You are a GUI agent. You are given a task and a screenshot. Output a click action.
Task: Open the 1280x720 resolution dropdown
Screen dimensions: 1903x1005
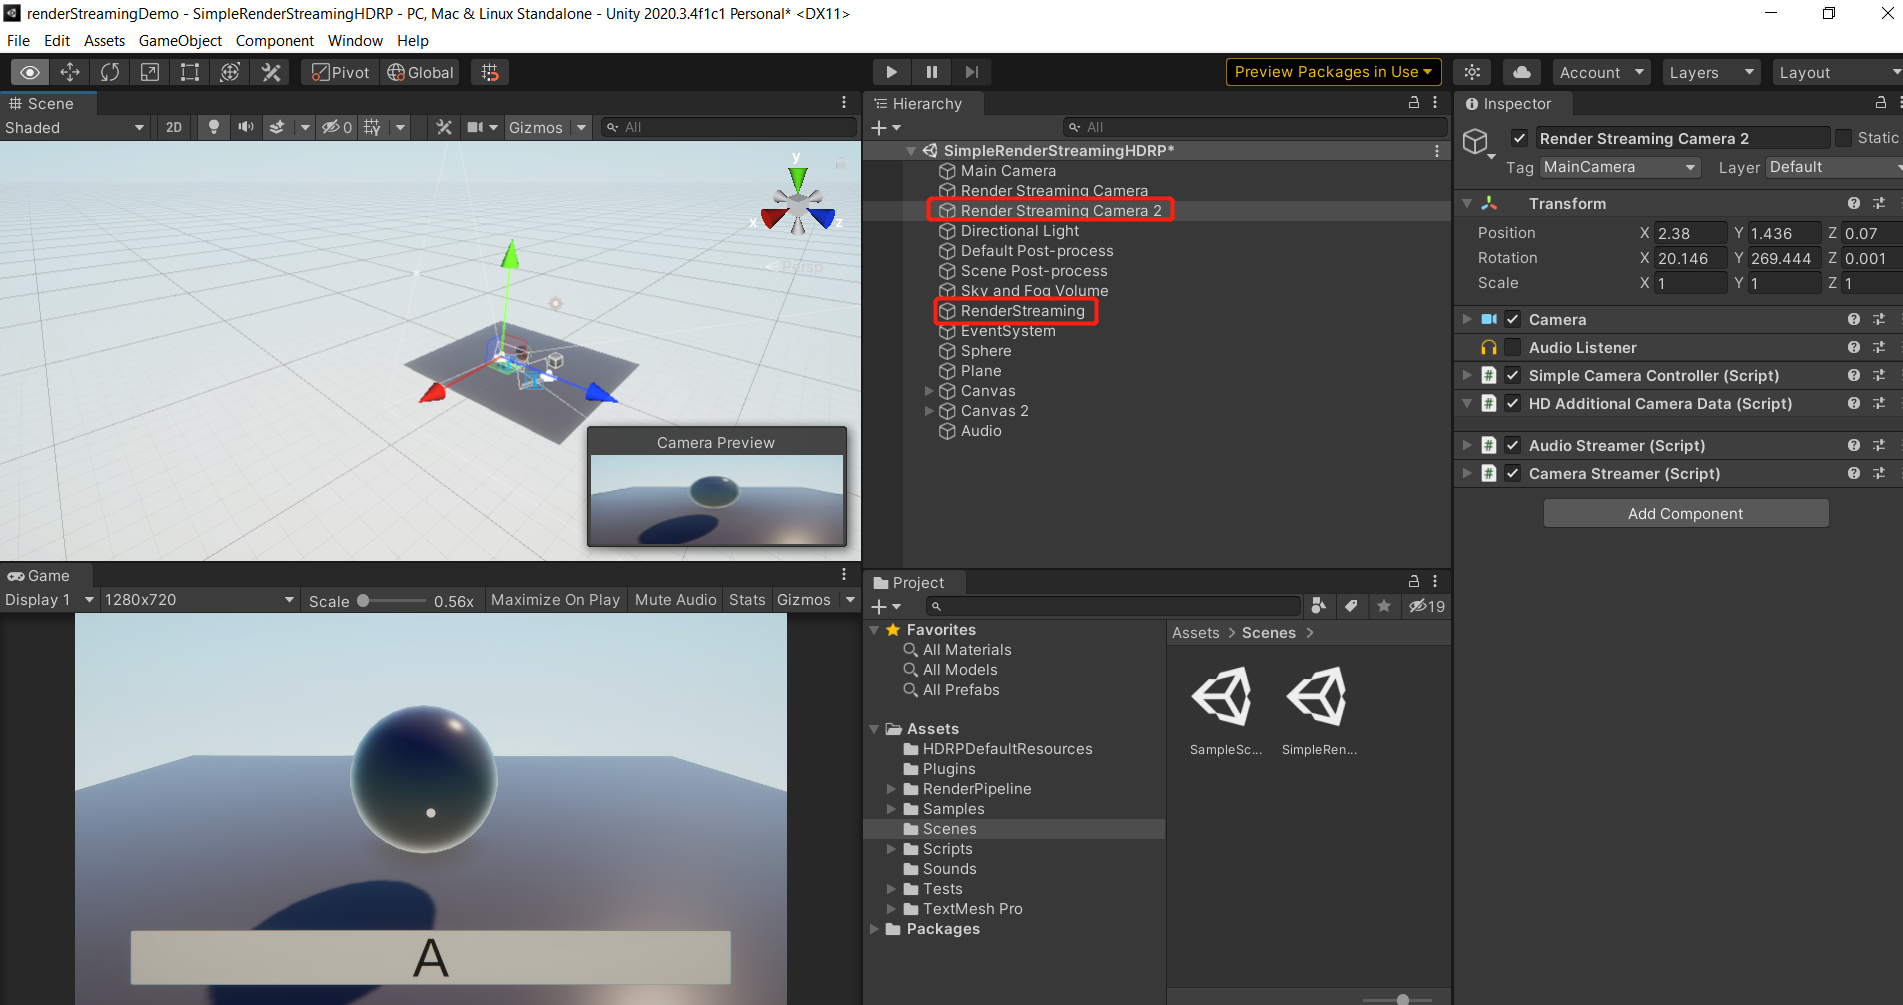199,600
